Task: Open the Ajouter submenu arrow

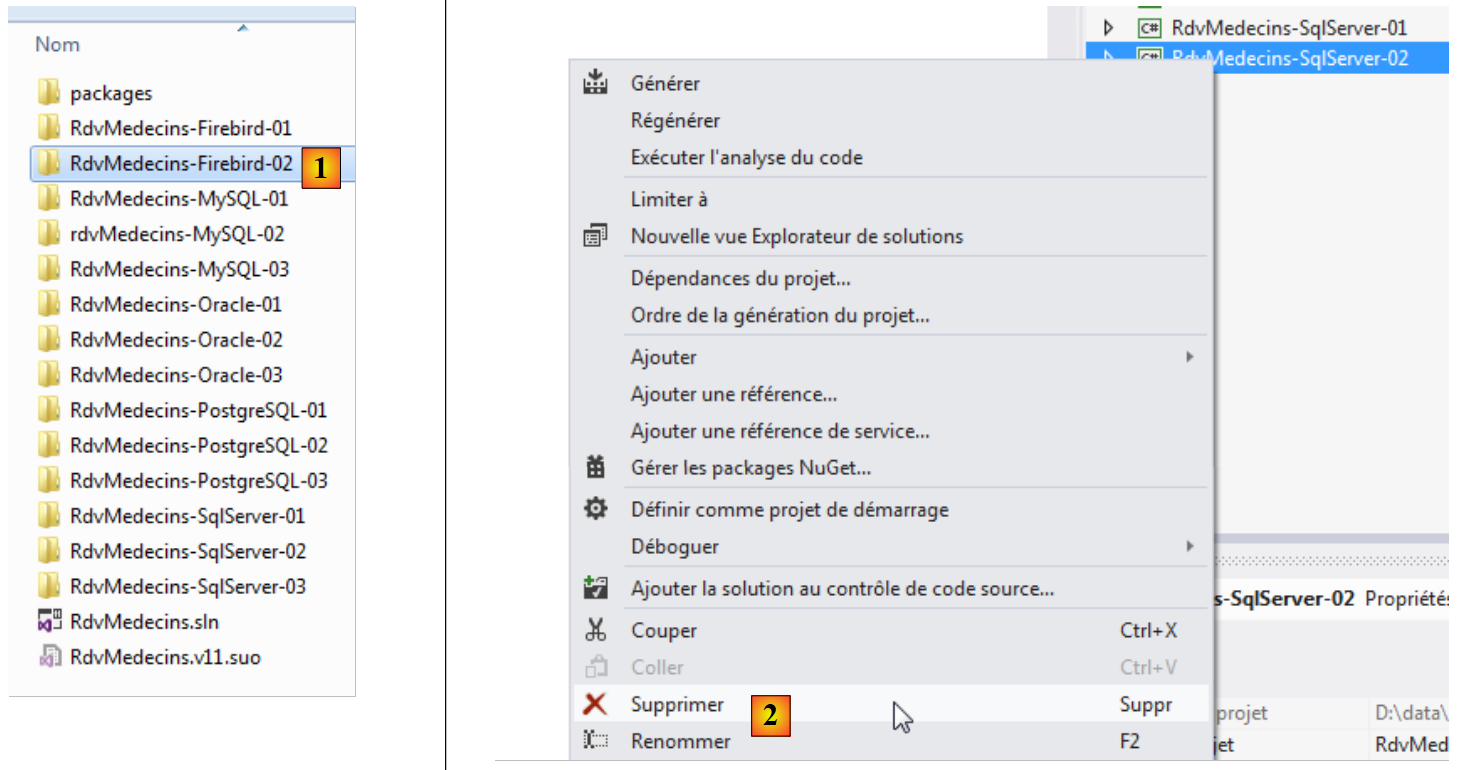Action: tap(1190, 357)
